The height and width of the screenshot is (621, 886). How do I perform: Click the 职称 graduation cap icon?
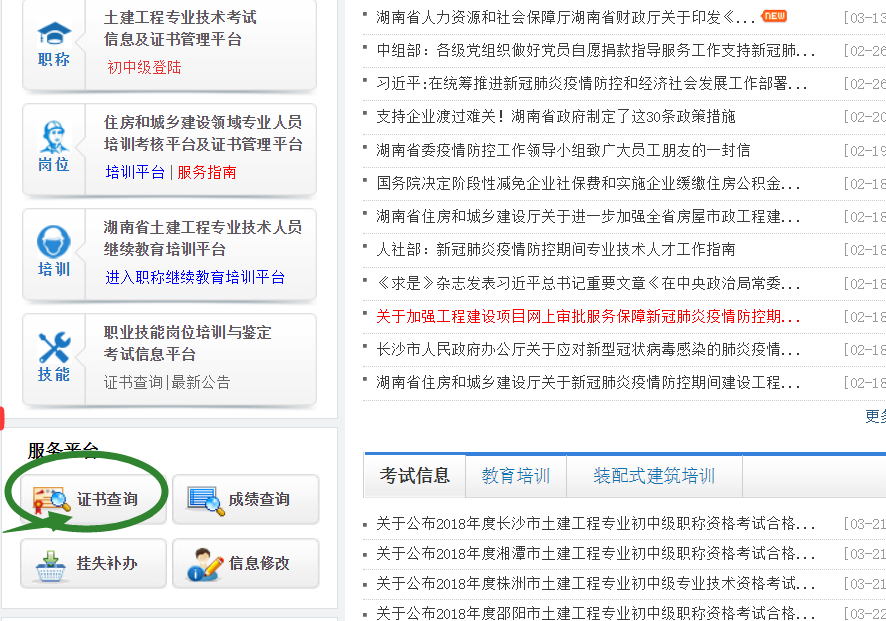pos(54,33)
